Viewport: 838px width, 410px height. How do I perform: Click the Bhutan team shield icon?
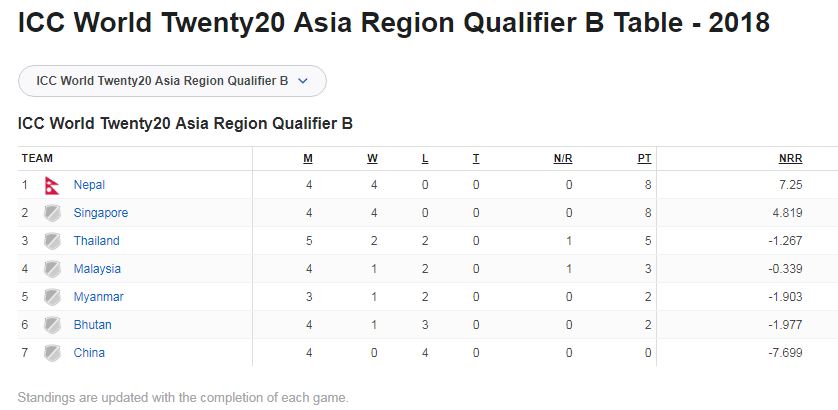[52, 325]
